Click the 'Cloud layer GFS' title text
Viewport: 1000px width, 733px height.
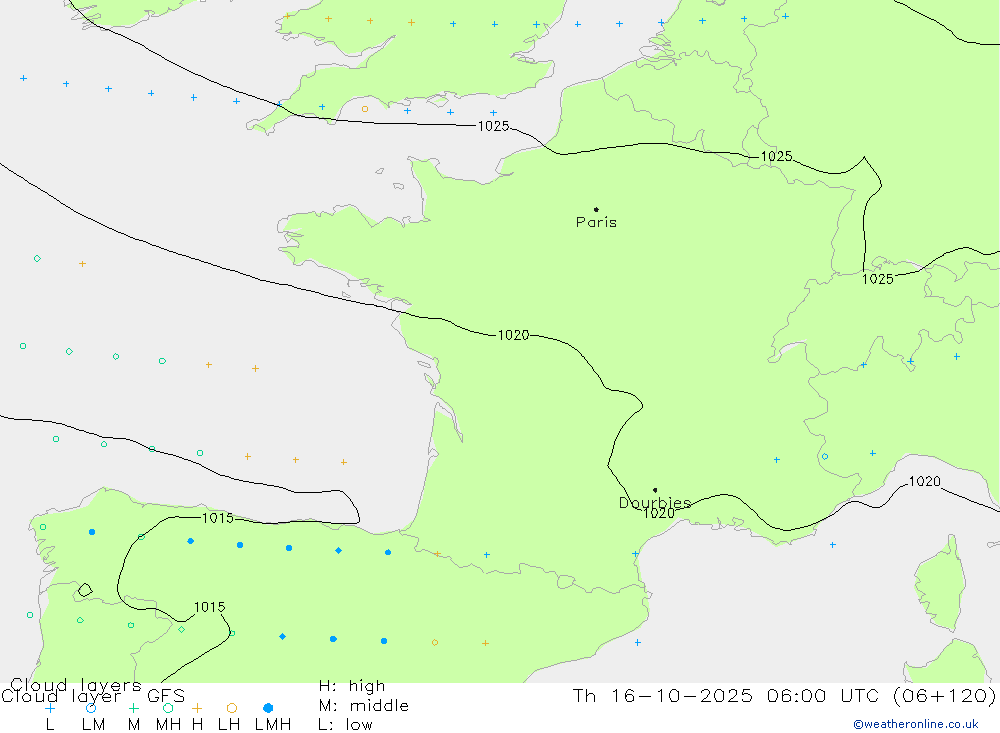tap(93, 696)
